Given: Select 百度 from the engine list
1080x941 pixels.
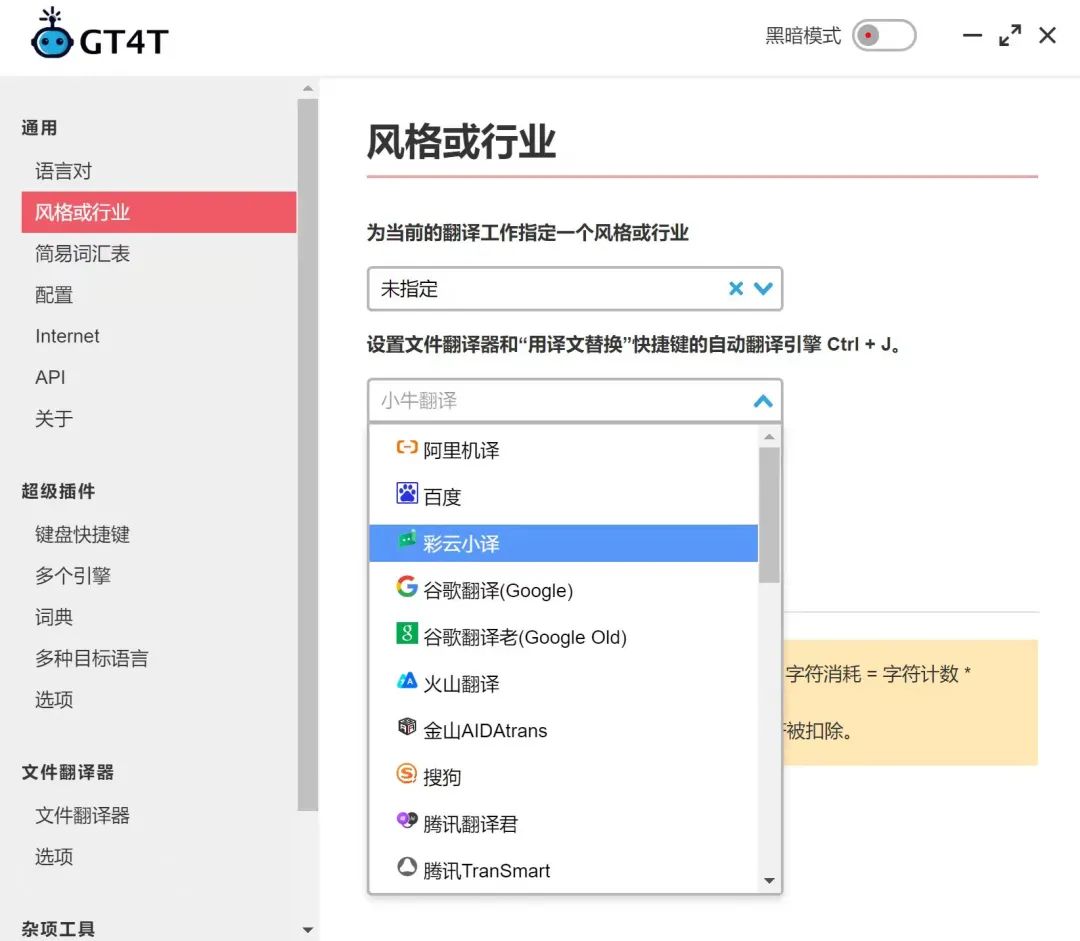Looking at the screenshot, I should coord(563,497).
